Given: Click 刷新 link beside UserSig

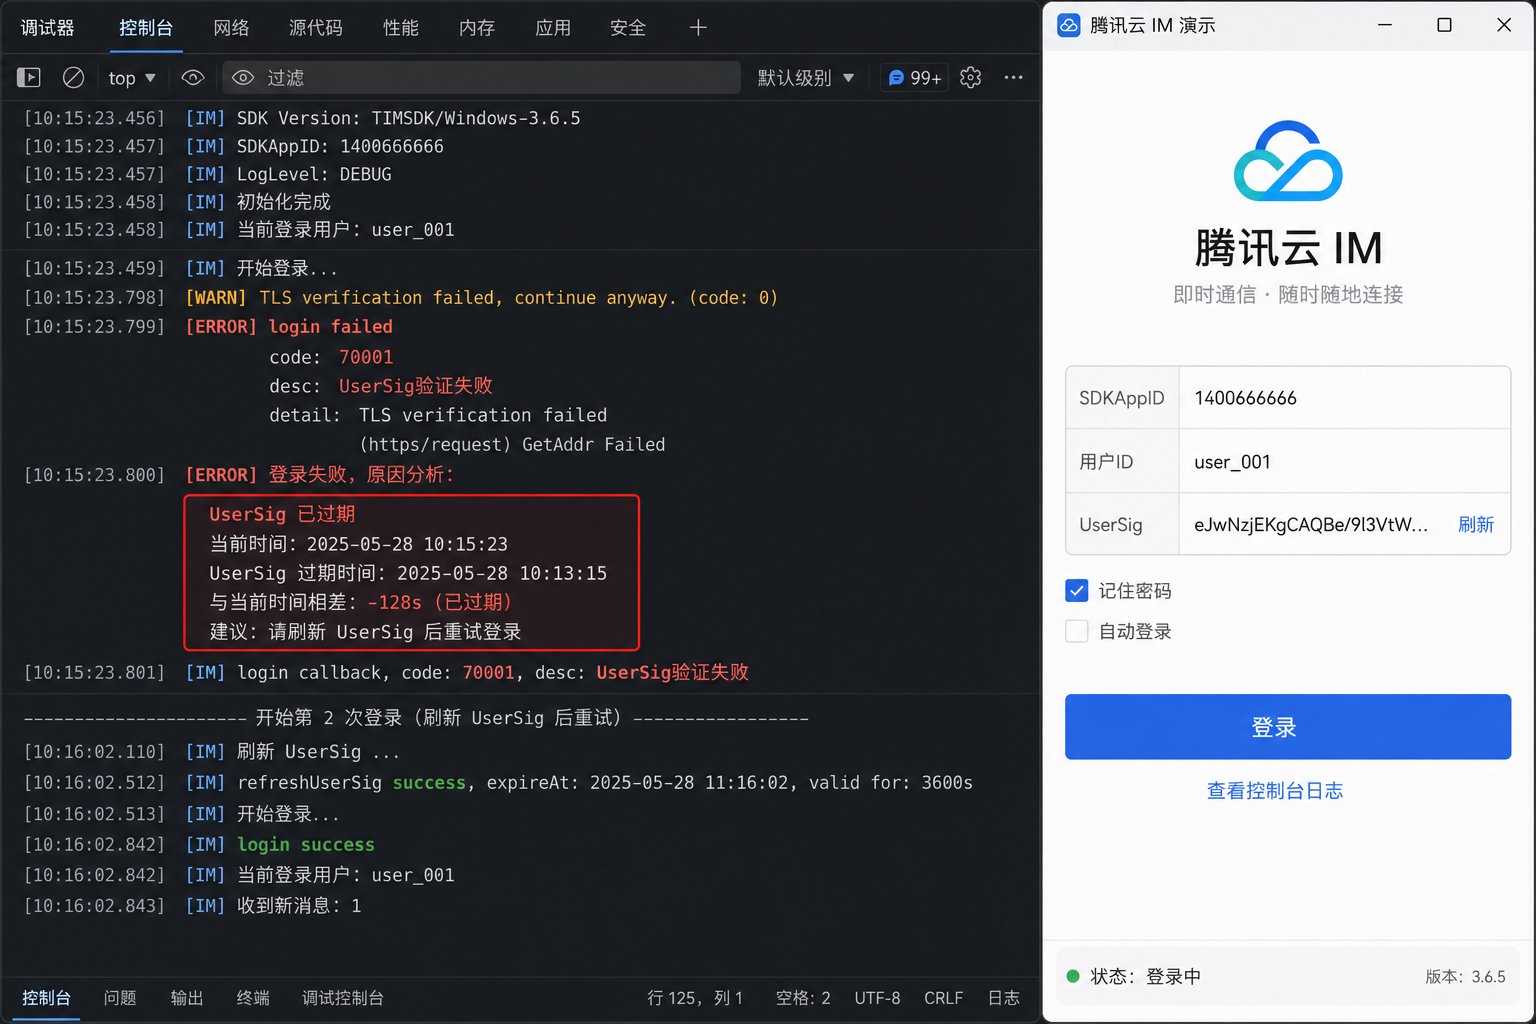Looking at the screenshot, I should (x=1476, y=524).
